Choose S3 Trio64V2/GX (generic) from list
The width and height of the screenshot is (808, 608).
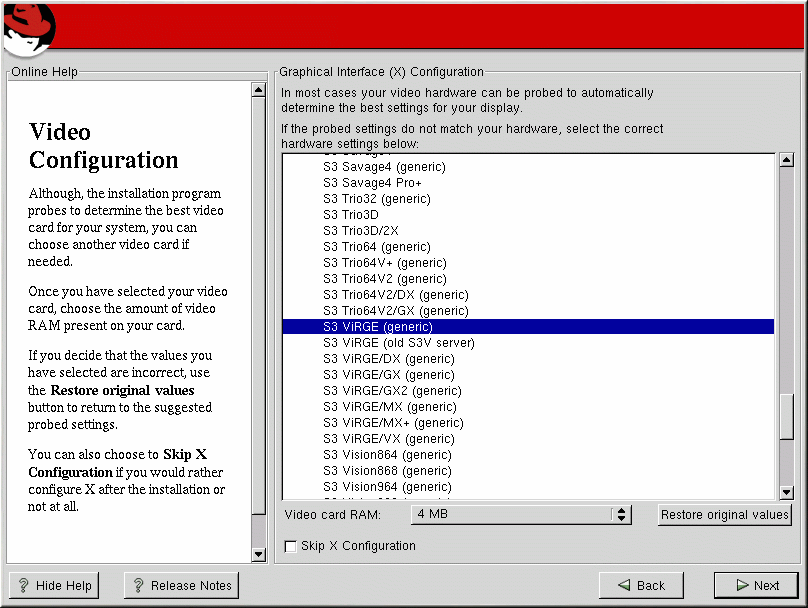(x=528, y=311)
